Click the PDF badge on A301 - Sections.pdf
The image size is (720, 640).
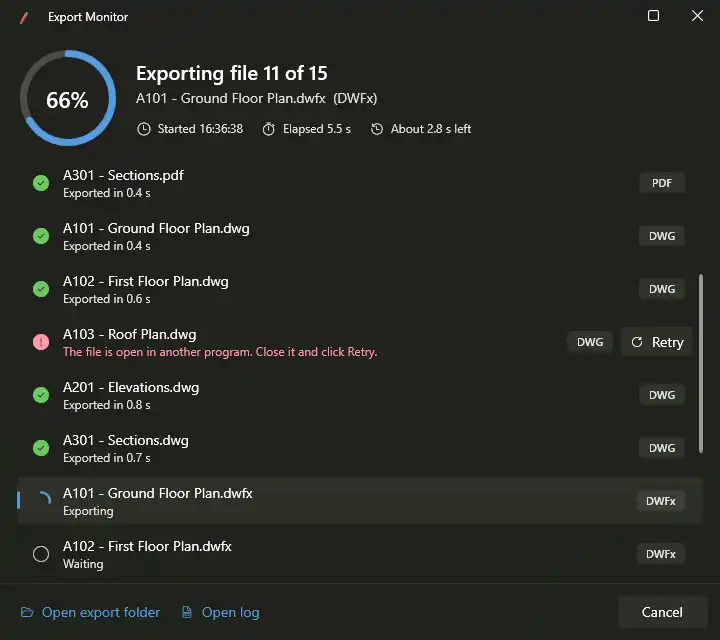click(662, 183)
